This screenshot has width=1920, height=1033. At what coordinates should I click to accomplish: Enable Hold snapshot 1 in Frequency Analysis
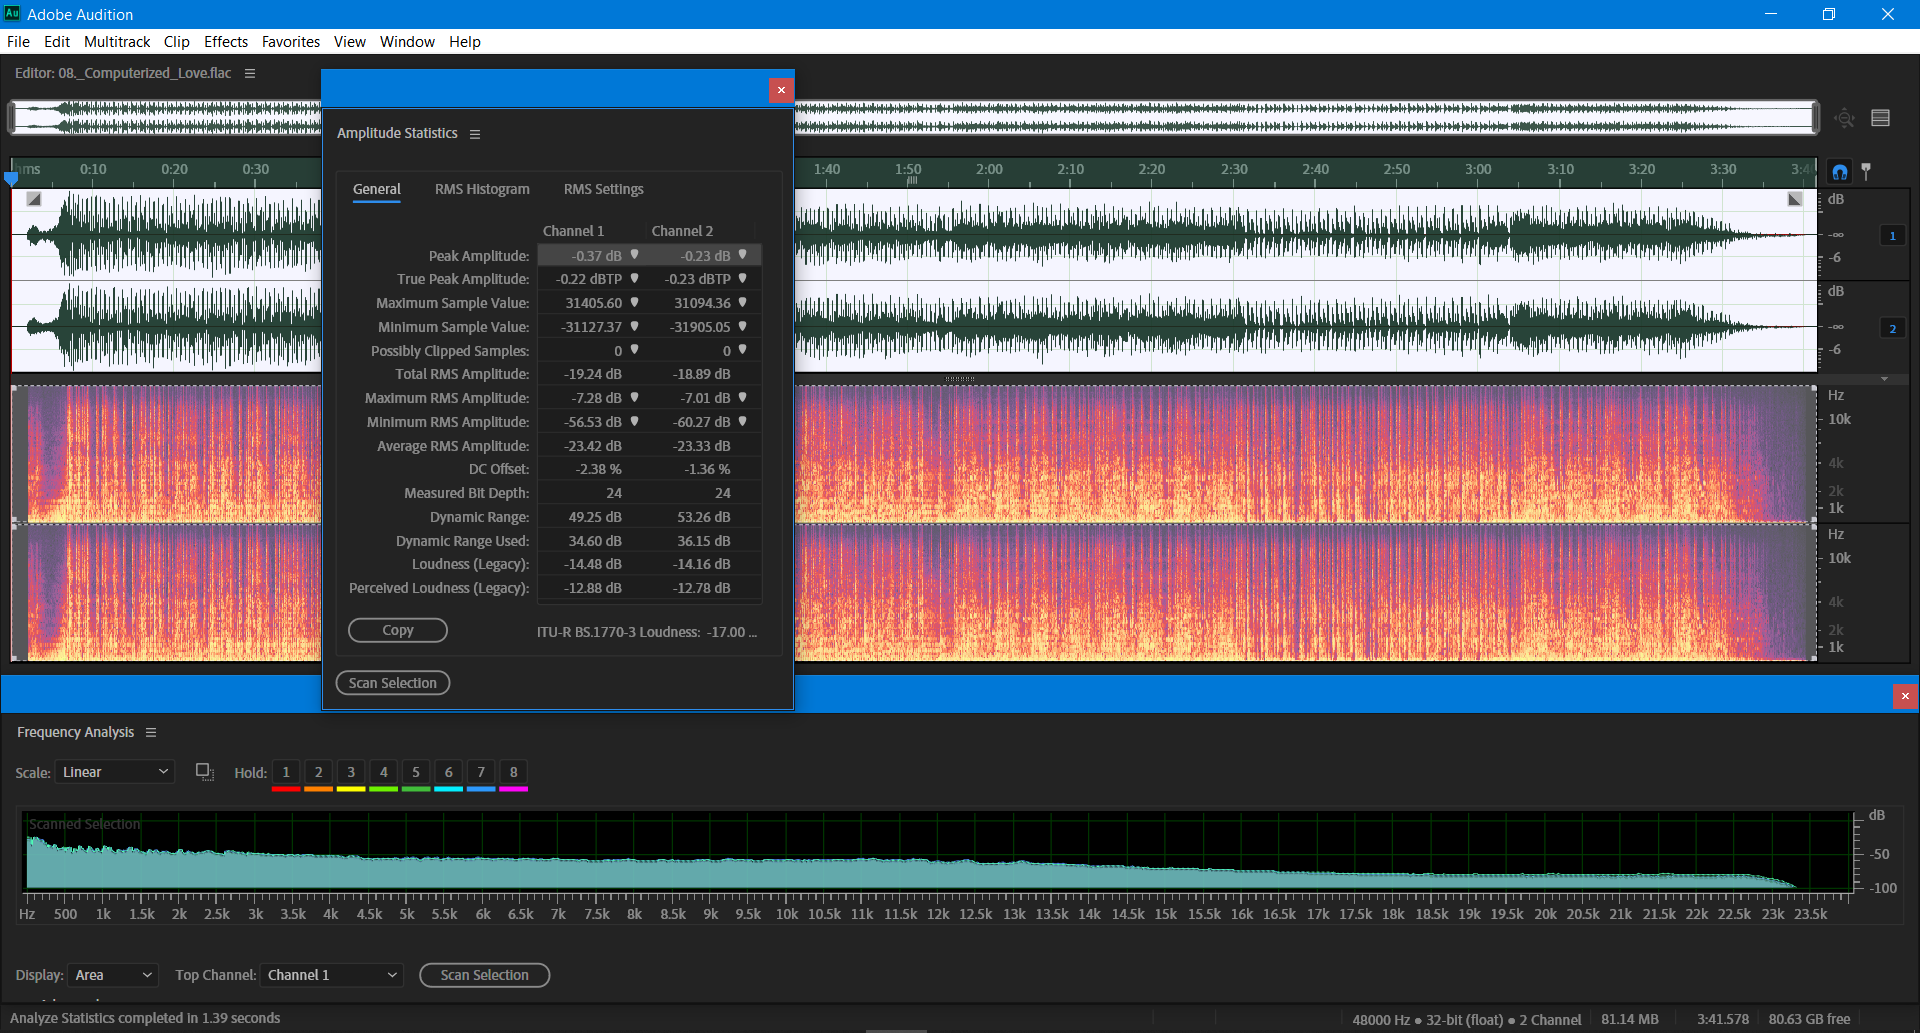285,771
